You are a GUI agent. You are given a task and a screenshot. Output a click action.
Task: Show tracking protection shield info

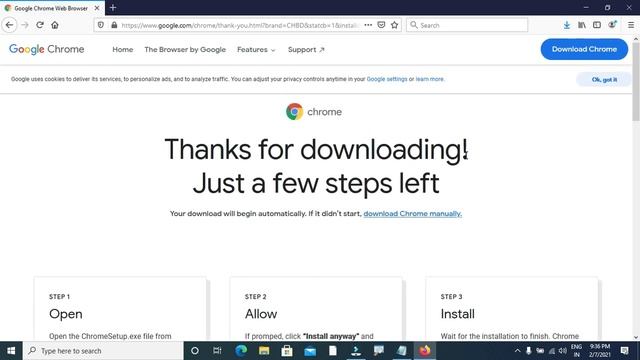(101, 25)
